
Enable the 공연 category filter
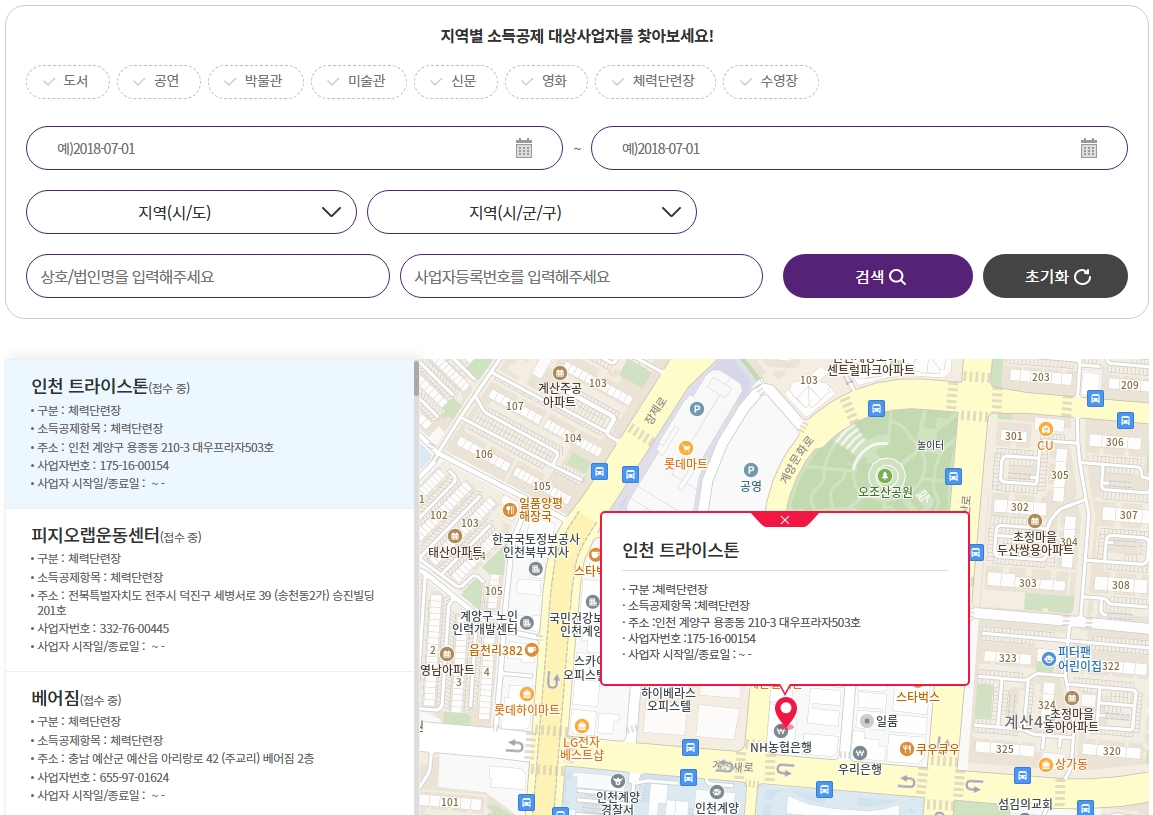[158, 82]
